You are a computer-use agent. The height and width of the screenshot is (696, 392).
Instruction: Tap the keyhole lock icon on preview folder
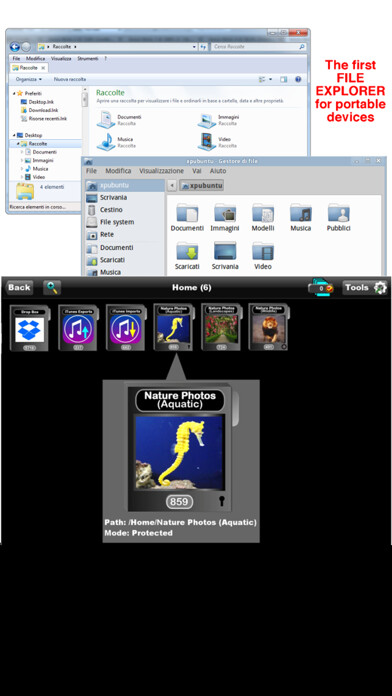(x=221, y=501)
